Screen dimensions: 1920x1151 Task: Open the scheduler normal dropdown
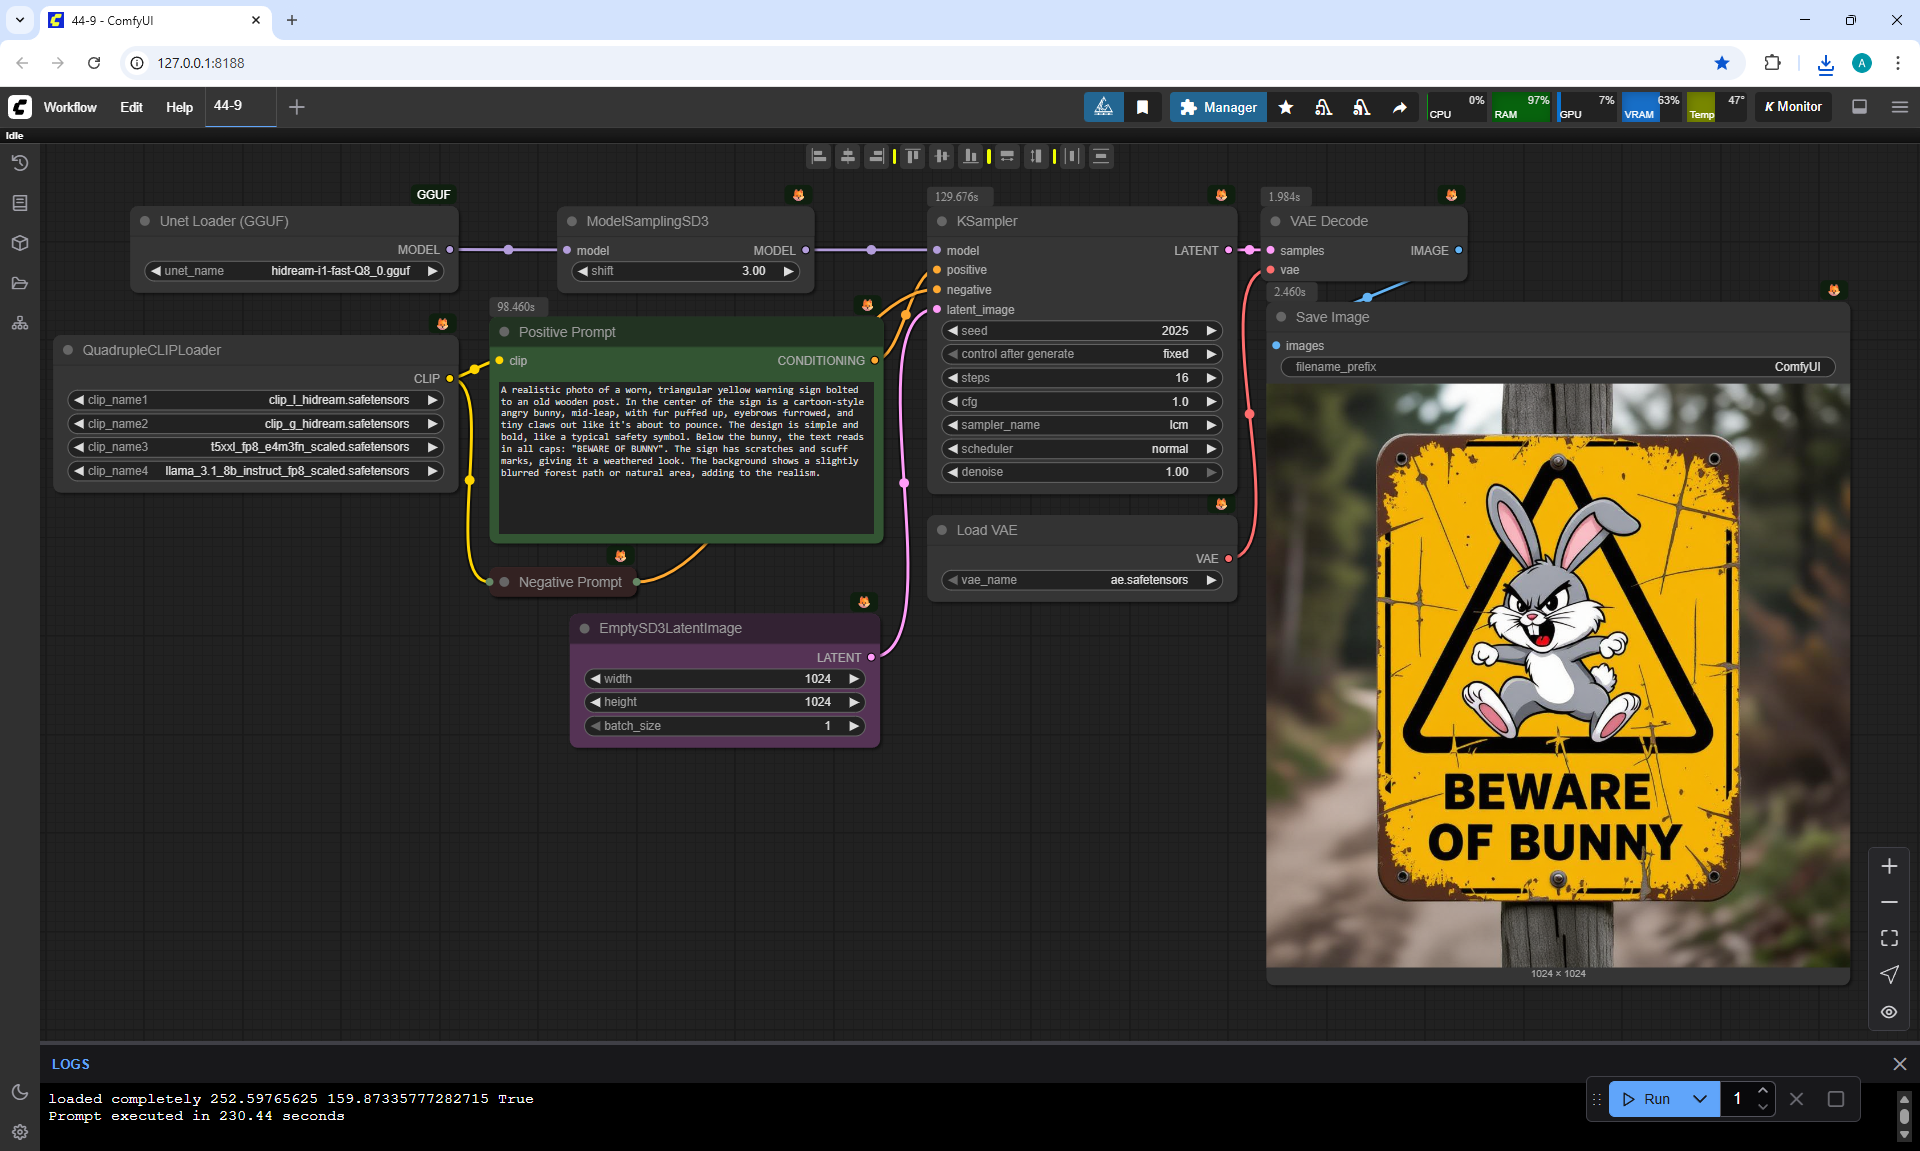click(x=1080, y=449)
